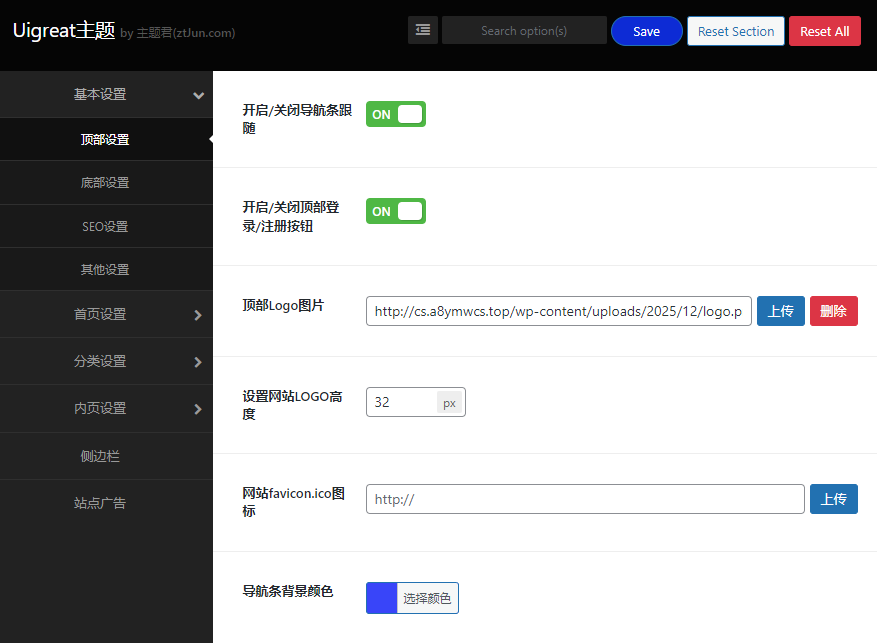Click the Search option(s) field
The height and width of the screenshot is (643, 877).
coord(524,30)
